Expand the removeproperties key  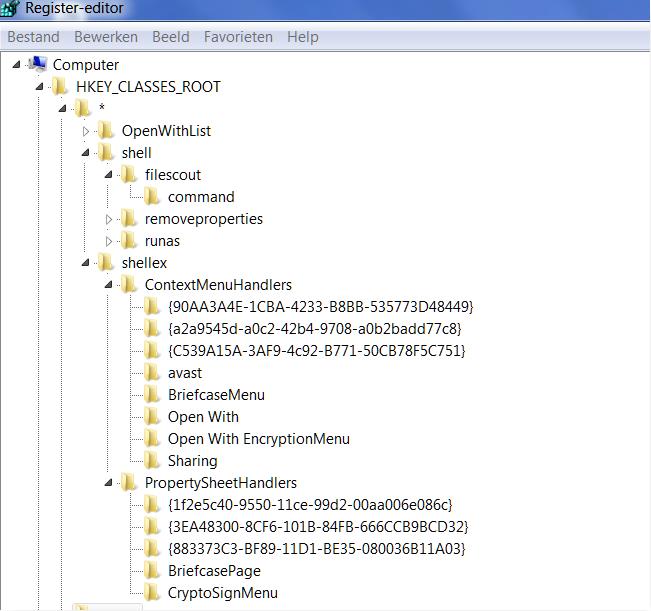[x=109, y=219]
